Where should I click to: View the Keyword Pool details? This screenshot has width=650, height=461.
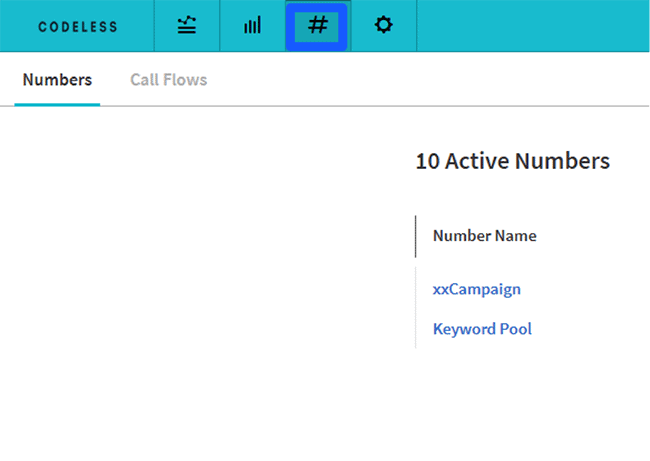[482, 329]
